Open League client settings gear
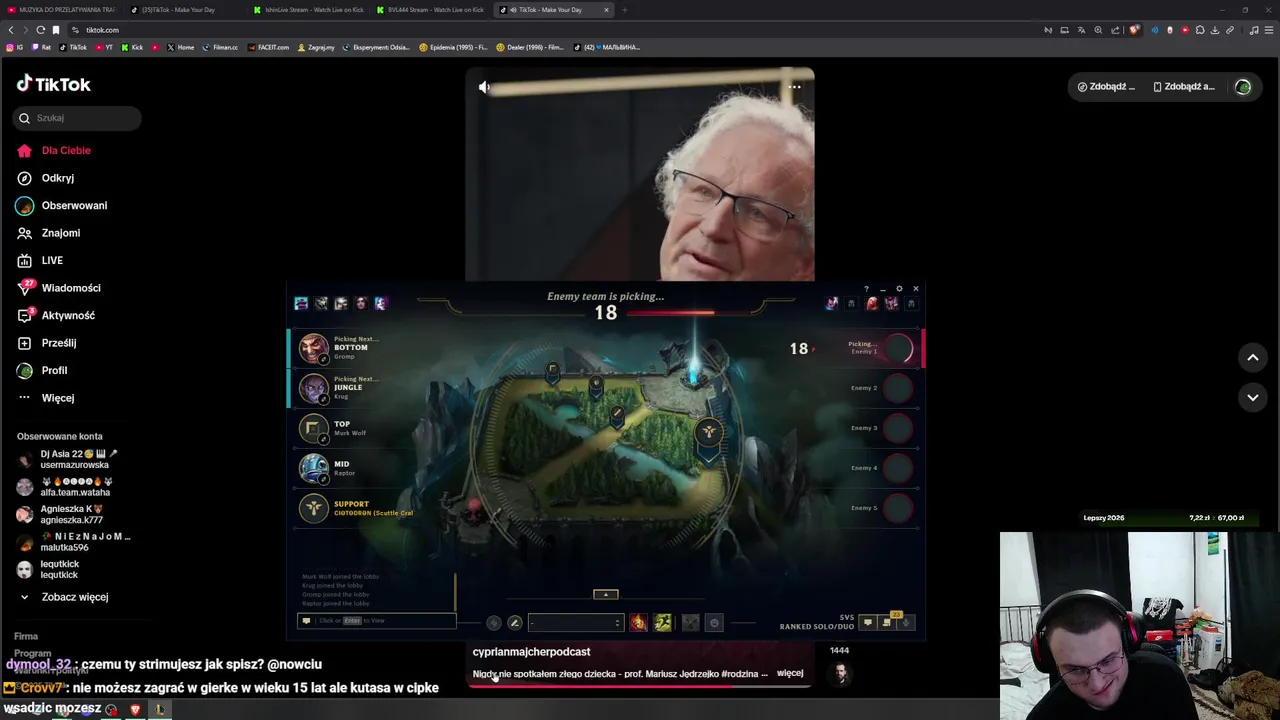The image size is (1280, 720). (x=899, y=289)
